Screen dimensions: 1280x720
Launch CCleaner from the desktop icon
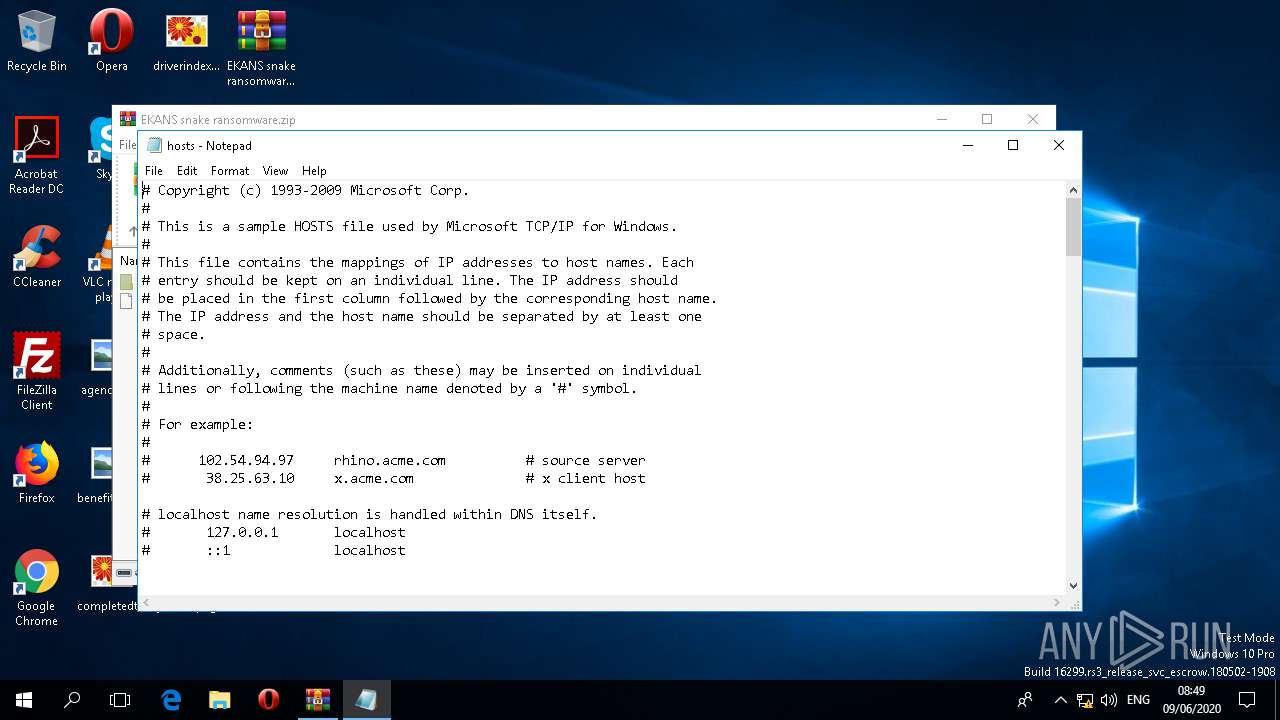[37, 256]
